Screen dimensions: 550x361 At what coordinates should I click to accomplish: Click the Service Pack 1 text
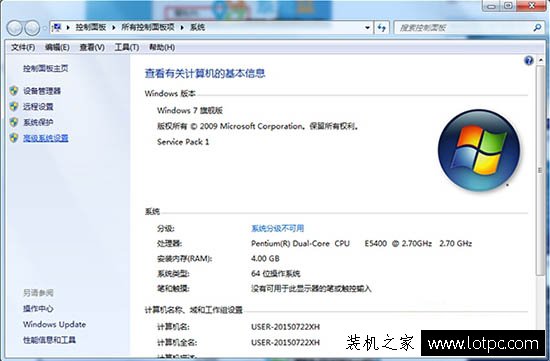point(183,142)
